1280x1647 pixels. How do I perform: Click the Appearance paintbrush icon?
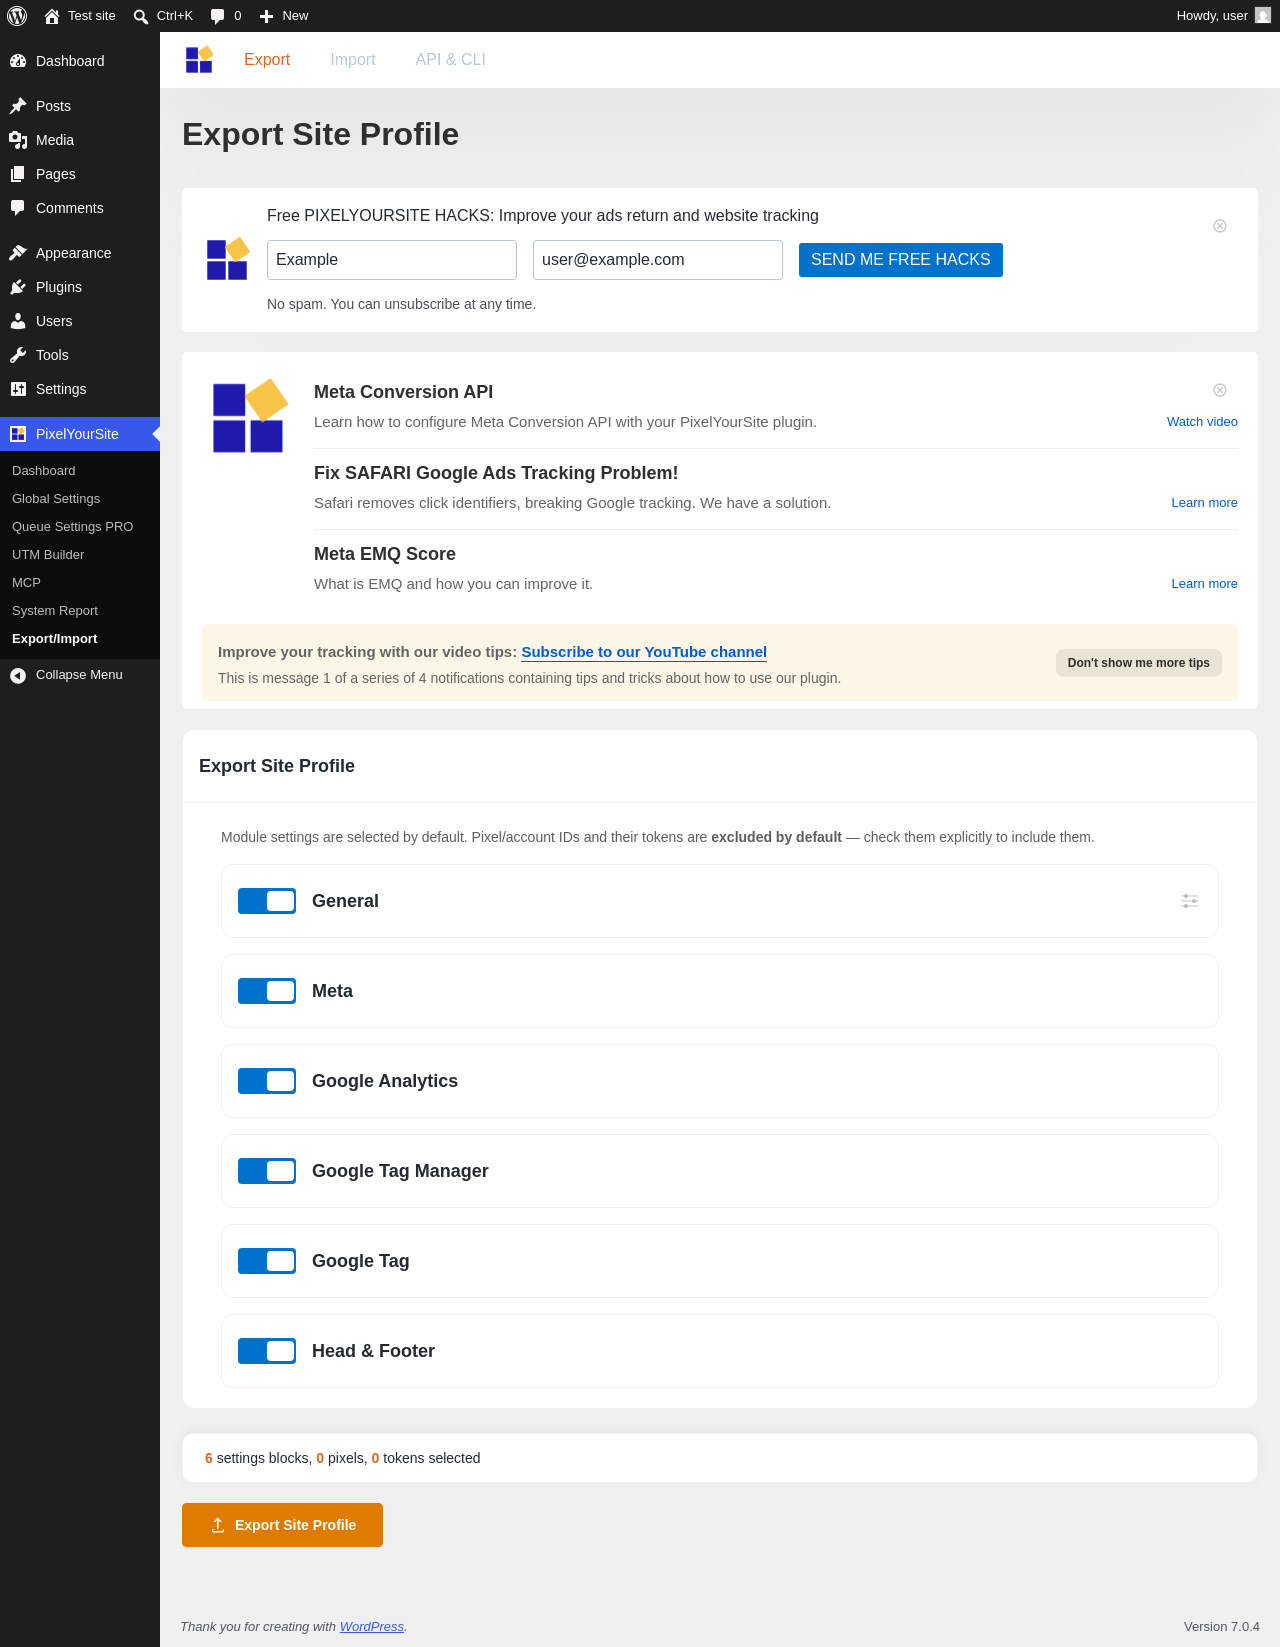[18, 253]
